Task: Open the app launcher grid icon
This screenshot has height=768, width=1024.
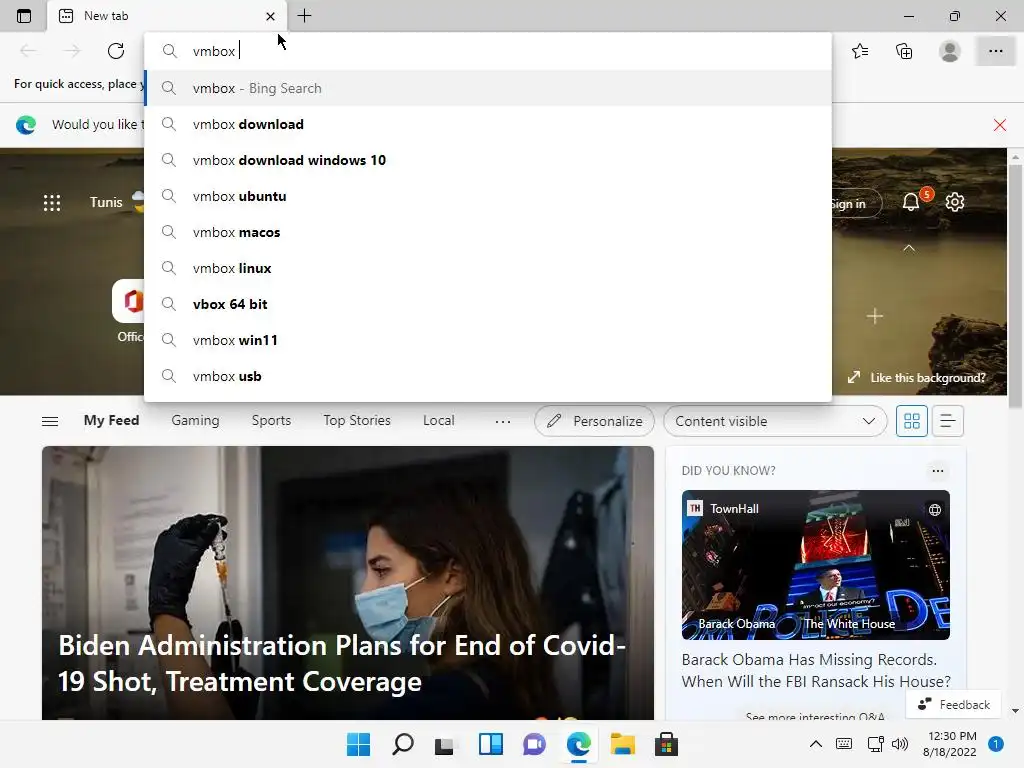Action: (52, 202)
